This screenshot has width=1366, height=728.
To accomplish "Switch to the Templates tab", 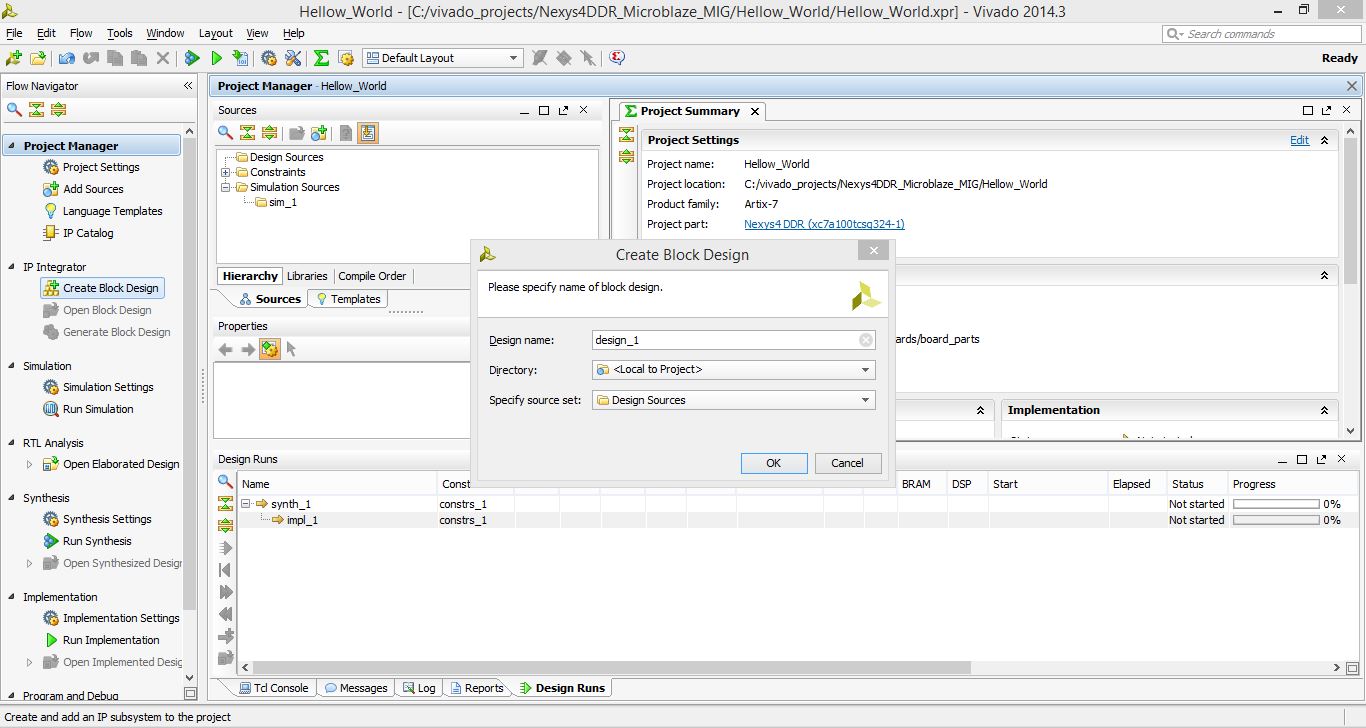I will (x=348, y=299).
